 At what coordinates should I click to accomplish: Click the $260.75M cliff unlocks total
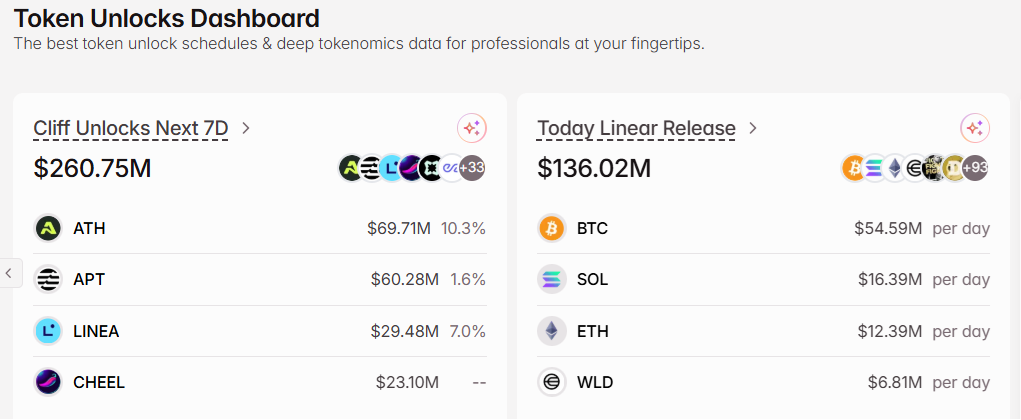tap(93, 168)
